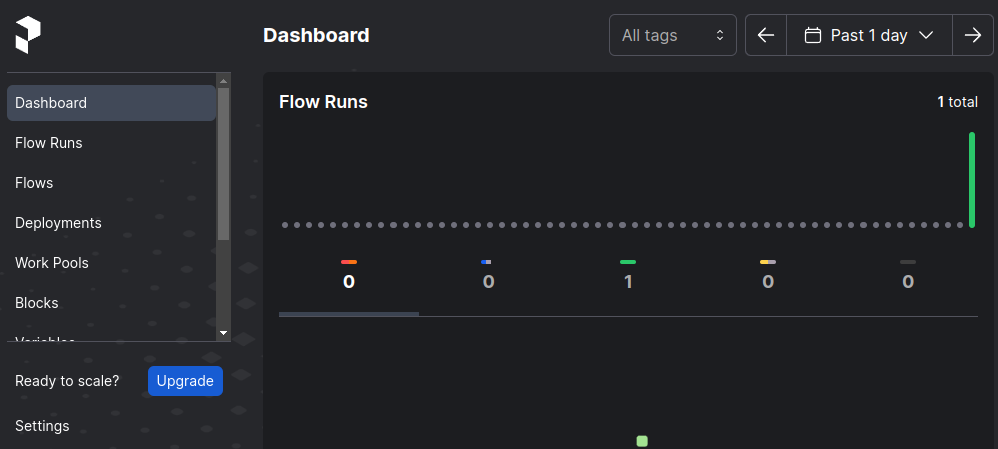Open Settings from the sidebar
Viewport: 998px width, 449px height.
point(42,425)
